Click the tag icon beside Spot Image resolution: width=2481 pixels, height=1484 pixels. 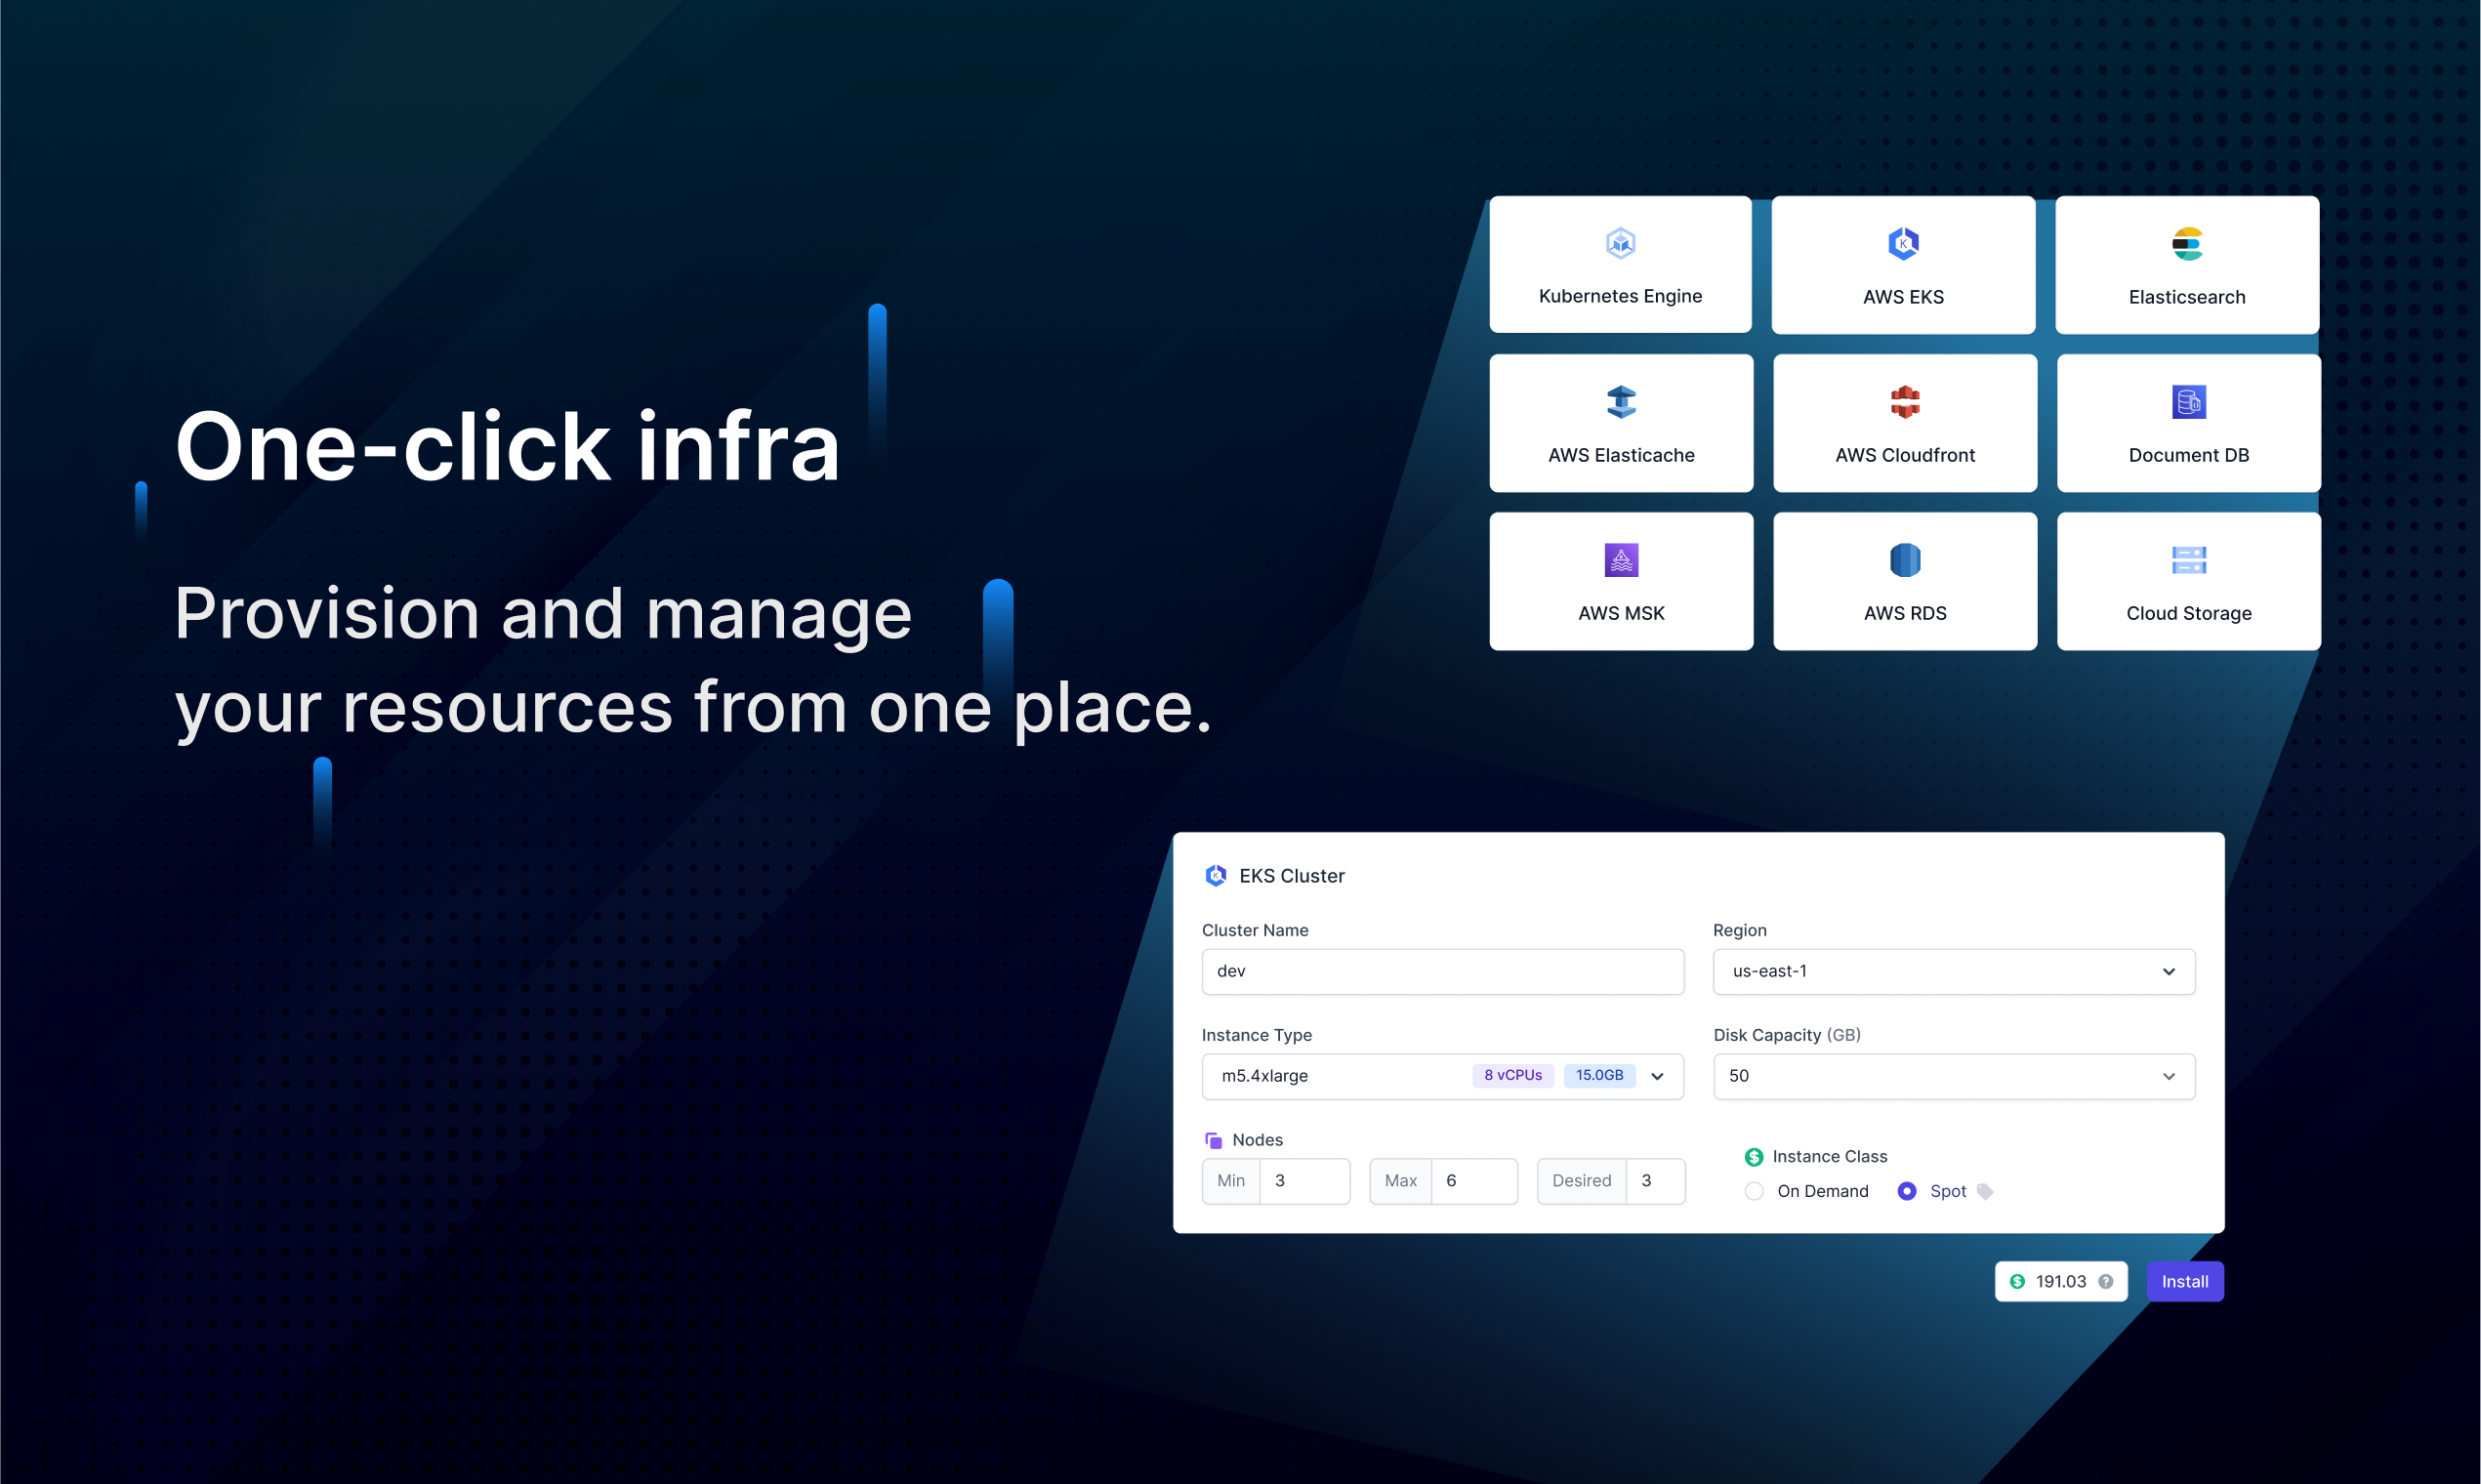pyautogui.click(x=1985, y=1191)
